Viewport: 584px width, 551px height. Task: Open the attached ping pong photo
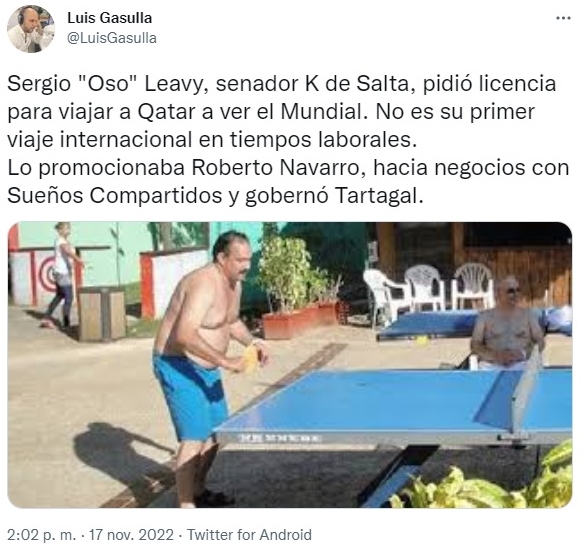[x=290, y=365]
